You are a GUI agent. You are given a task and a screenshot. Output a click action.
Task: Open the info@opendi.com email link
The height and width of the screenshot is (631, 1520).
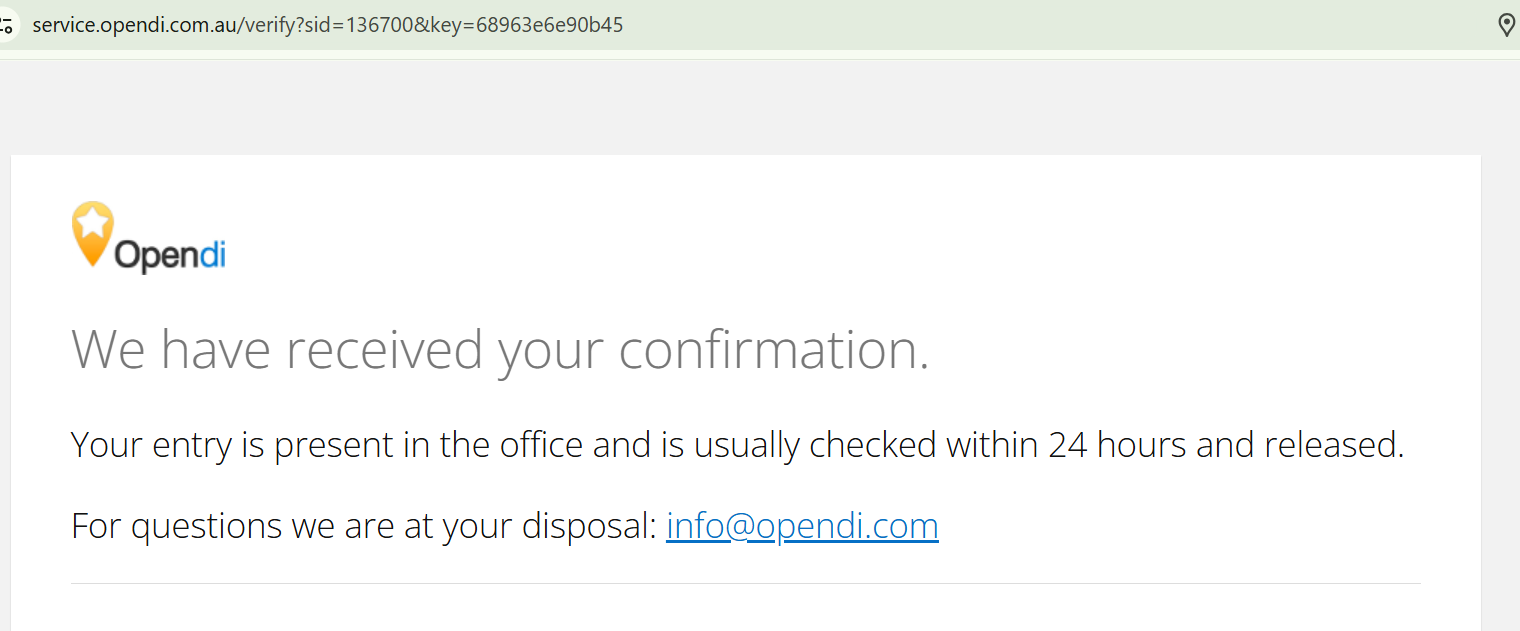pos(802,525)
